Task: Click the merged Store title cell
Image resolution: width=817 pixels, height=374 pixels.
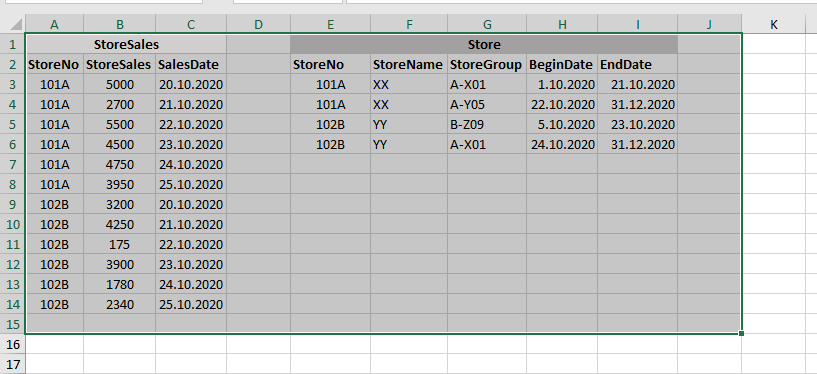Action: [x=484, y=44]
